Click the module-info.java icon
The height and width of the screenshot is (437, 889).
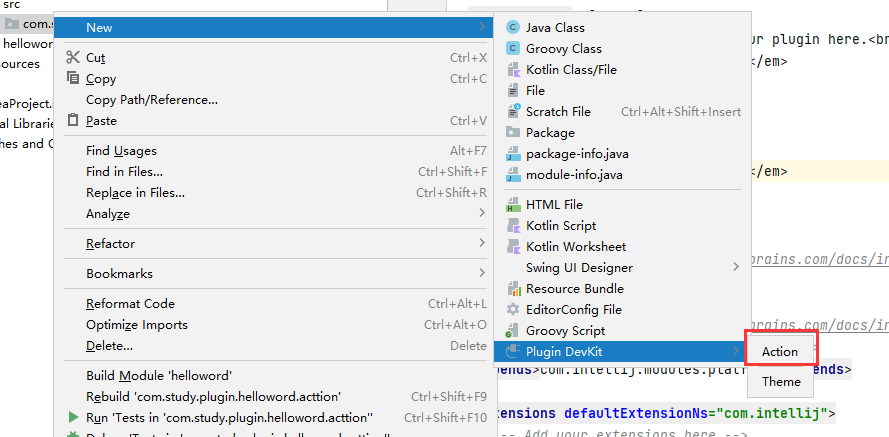pos(513,175)
